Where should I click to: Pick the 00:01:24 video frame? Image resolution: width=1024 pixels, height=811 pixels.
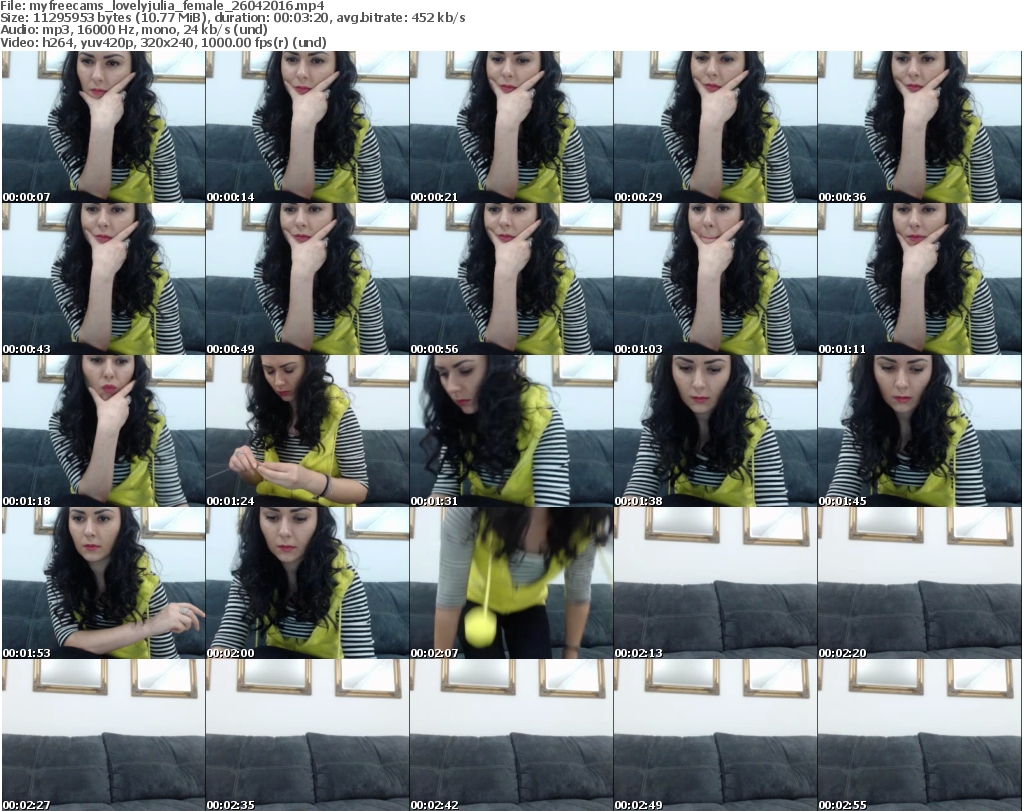(308, 431)
